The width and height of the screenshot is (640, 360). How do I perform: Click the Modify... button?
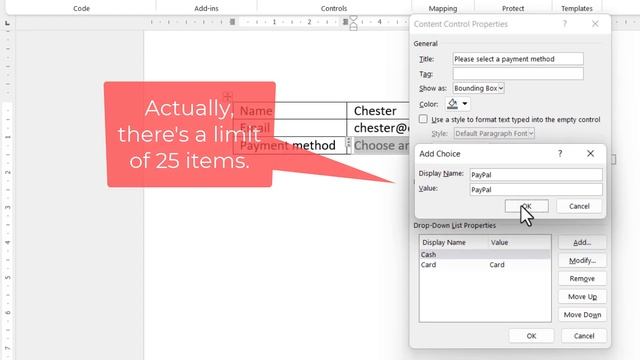click(x=582, y=260)
